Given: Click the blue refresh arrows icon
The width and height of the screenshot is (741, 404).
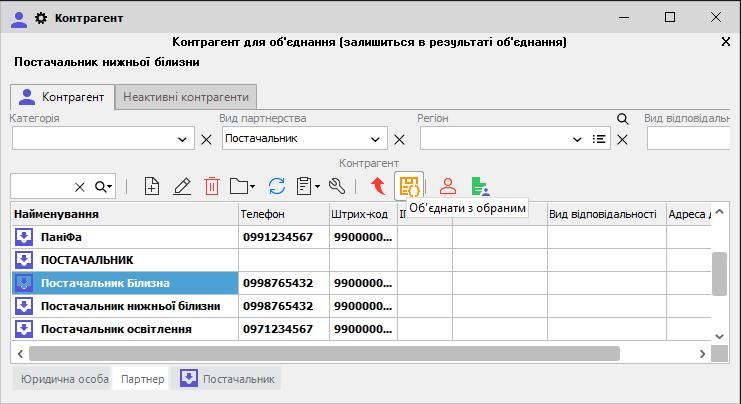Looking at the screenshot, I should [277, 186].
